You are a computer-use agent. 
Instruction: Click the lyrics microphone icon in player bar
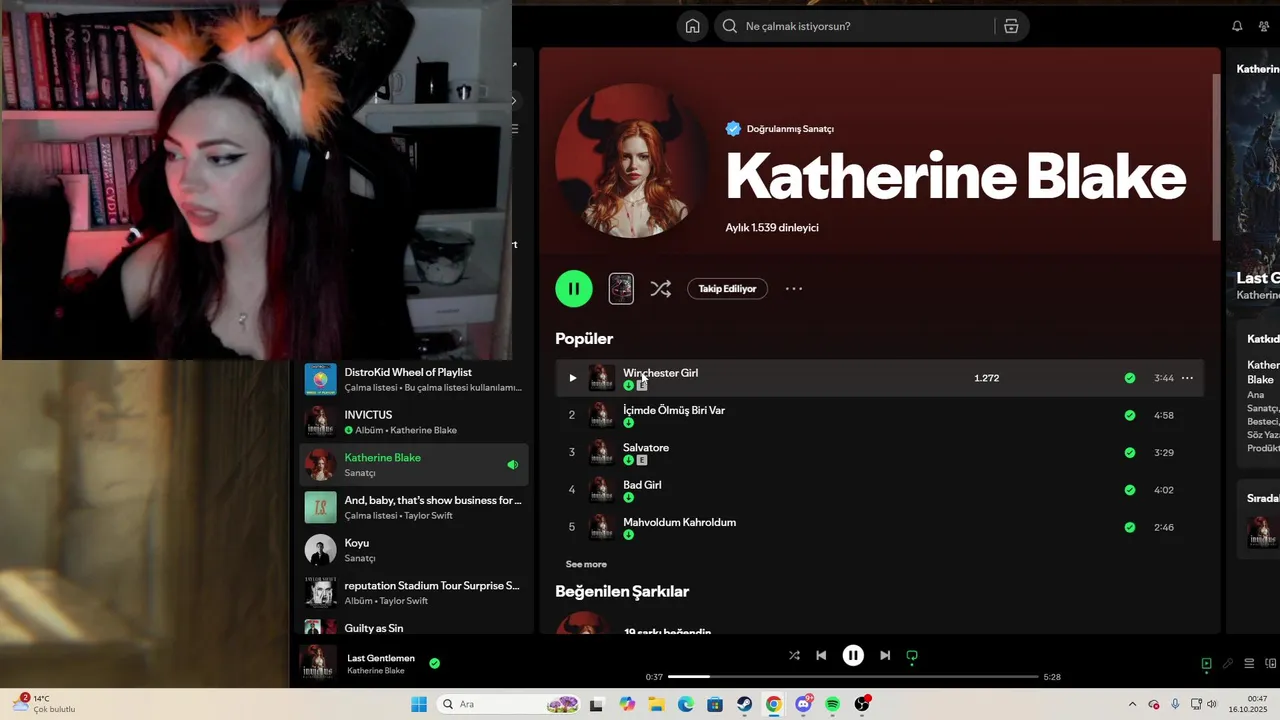[1228, 664]
